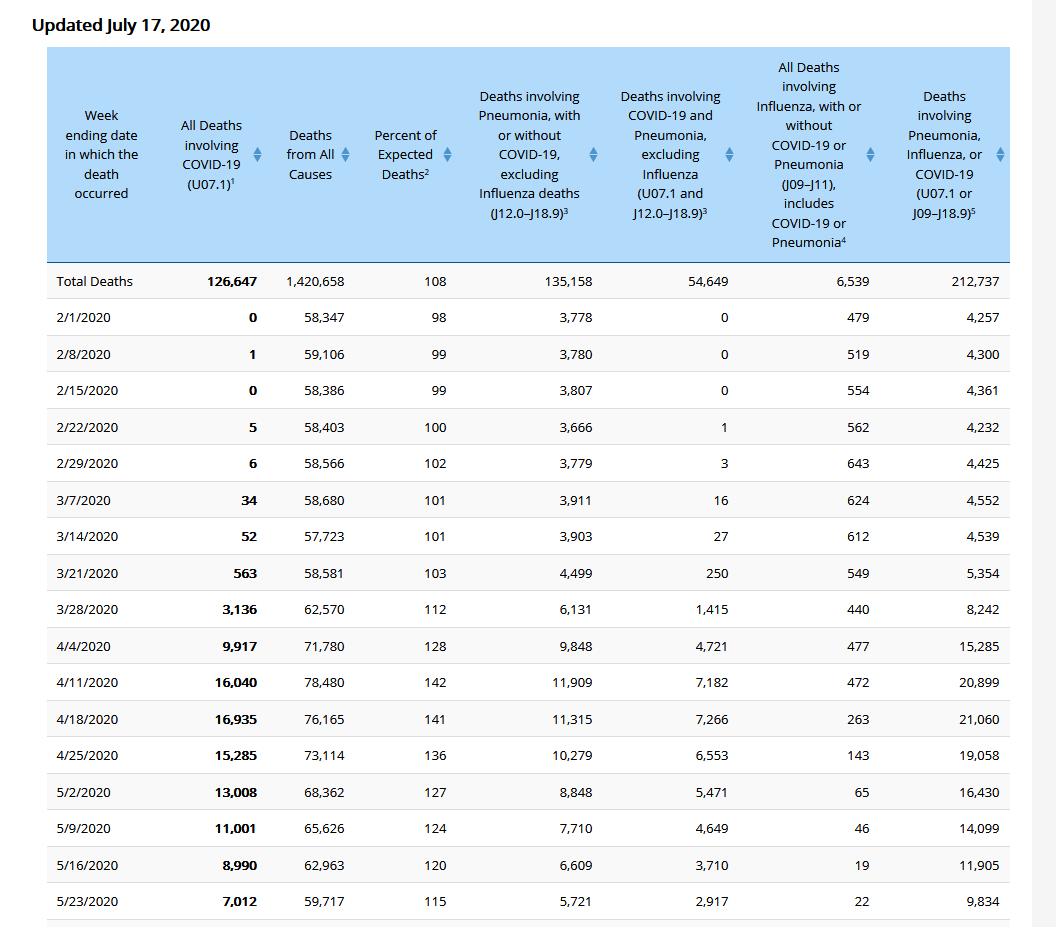This screenshot has height=927, width=1056.
Task: Sort Influenza deaths column using its arrow icon
Action: pyautogui.click(x=870, y=154)
